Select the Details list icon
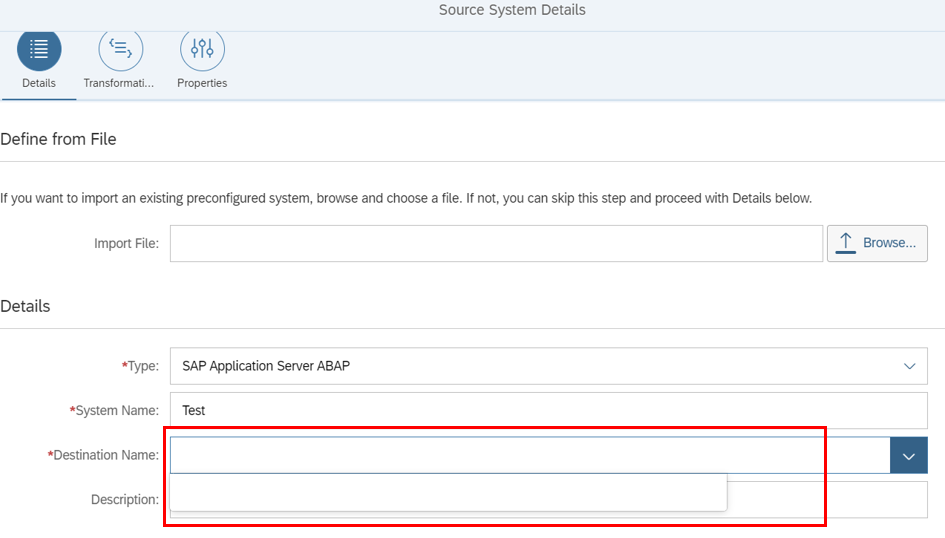 [39, 49]
